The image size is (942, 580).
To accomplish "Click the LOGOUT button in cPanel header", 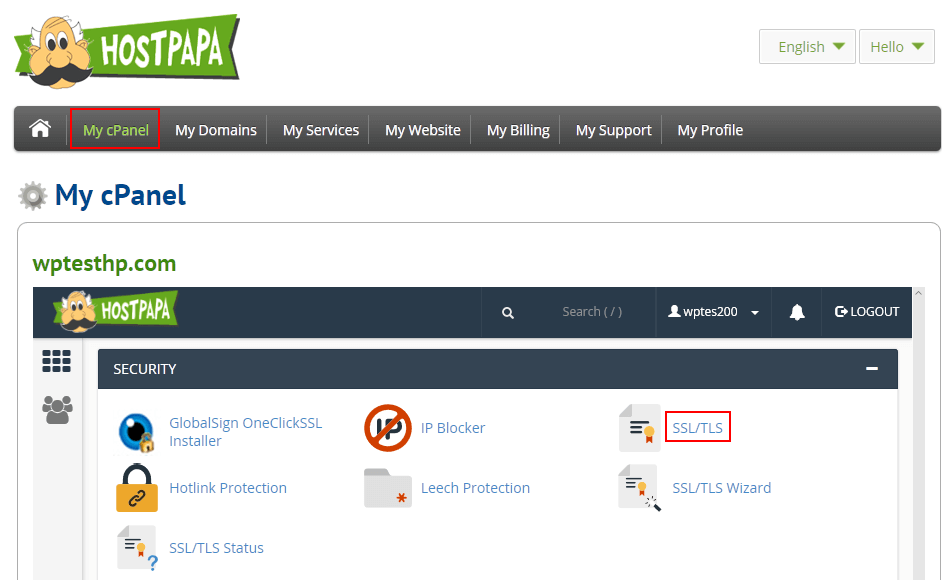I will pyautogui.click(x=867, y=312).
